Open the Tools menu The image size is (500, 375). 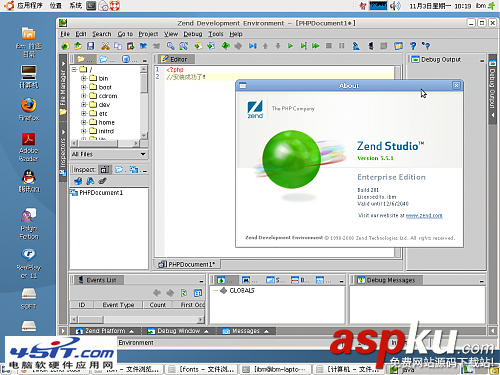(x=216, y=34)
